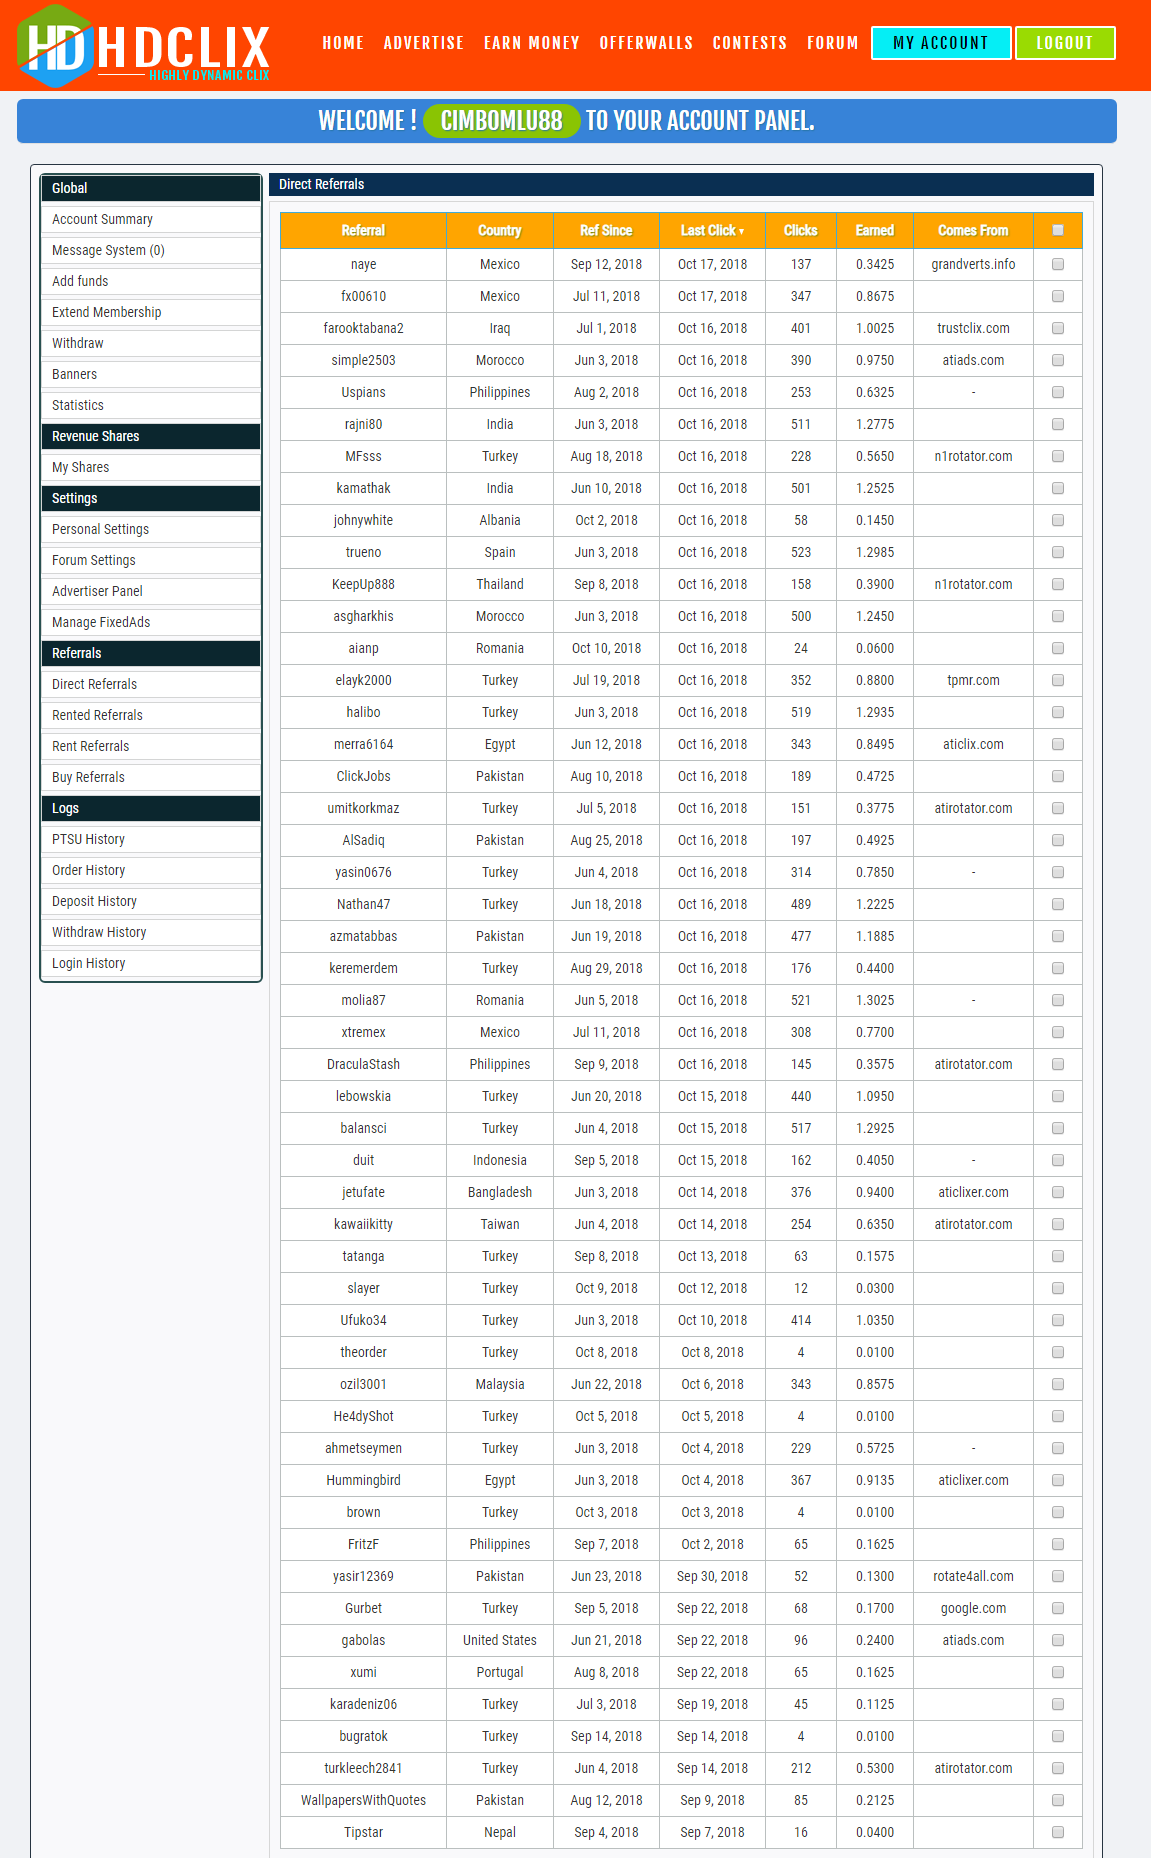Click rotate4all.com source cell

[x=973, y=1576]
